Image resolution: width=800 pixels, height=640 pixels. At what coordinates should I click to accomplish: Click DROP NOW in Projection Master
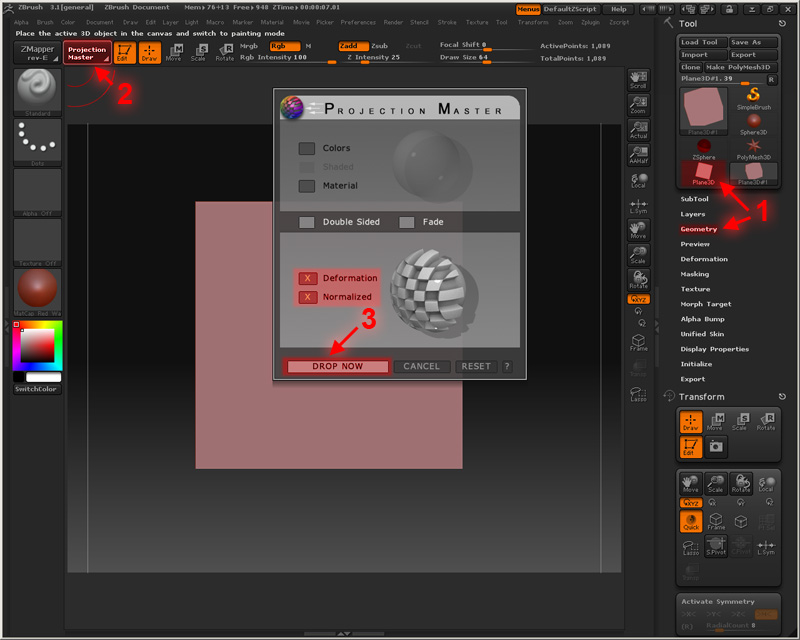click(338, 366)
